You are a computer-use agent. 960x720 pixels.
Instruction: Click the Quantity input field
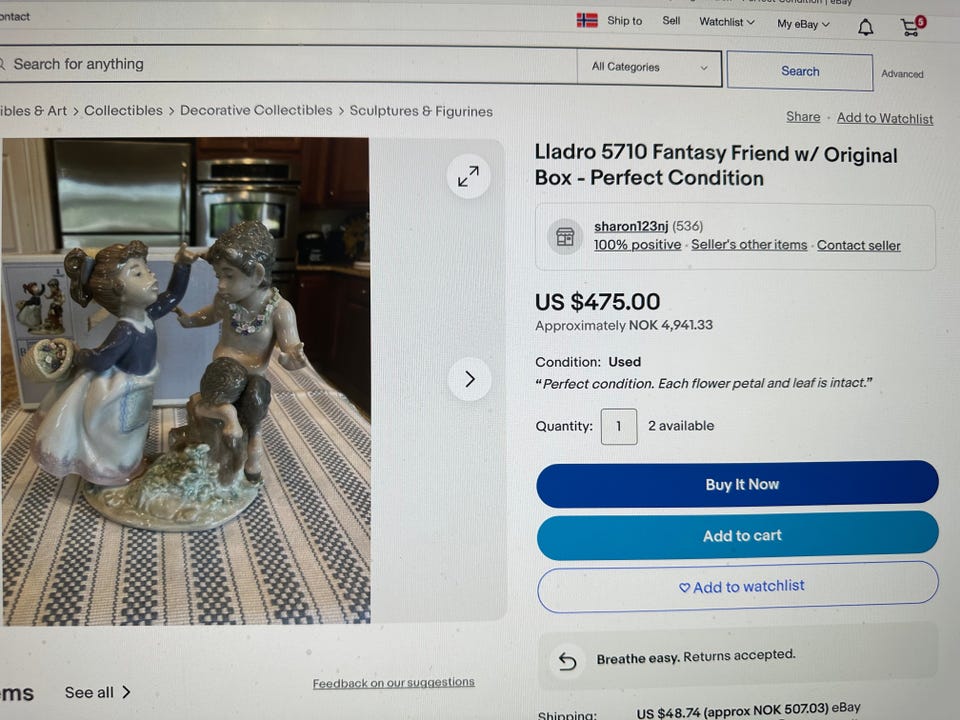(619, 426)
